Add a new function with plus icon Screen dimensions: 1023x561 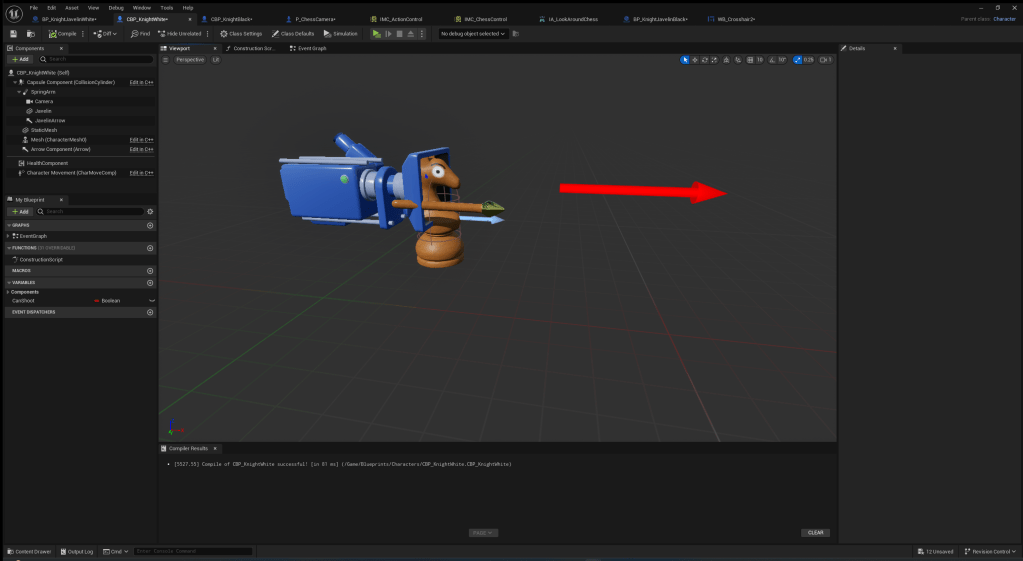(x=150, y=247)
